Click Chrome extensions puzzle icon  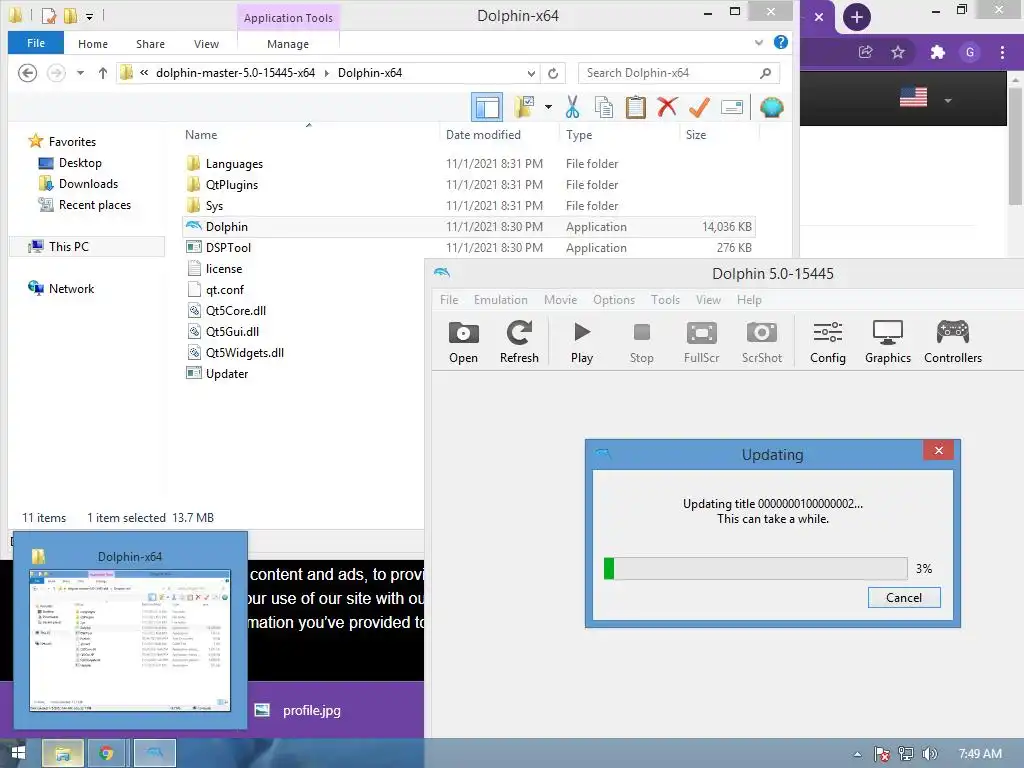click(937, 52)
